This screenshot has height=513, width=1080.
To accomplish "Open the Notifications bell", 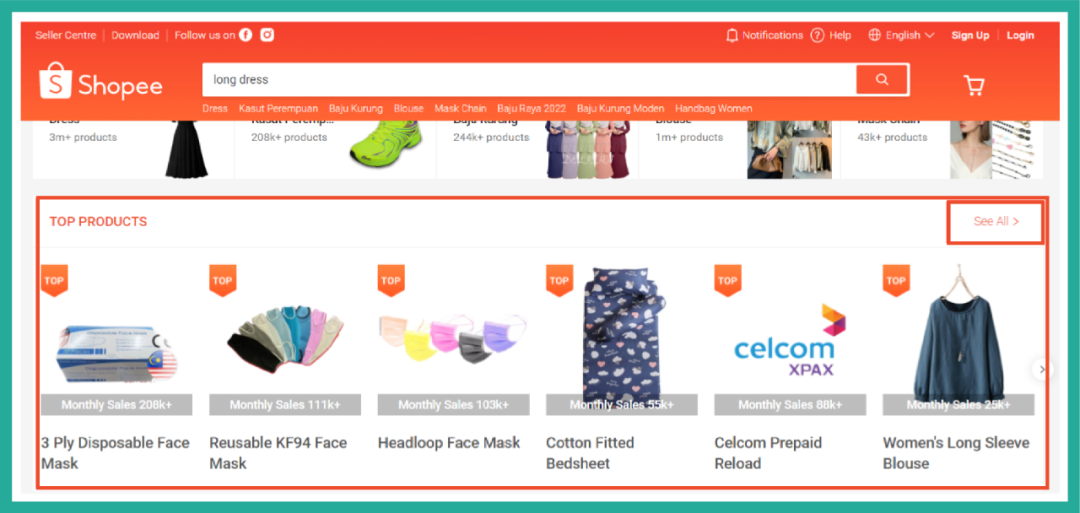I will [731, 35].
